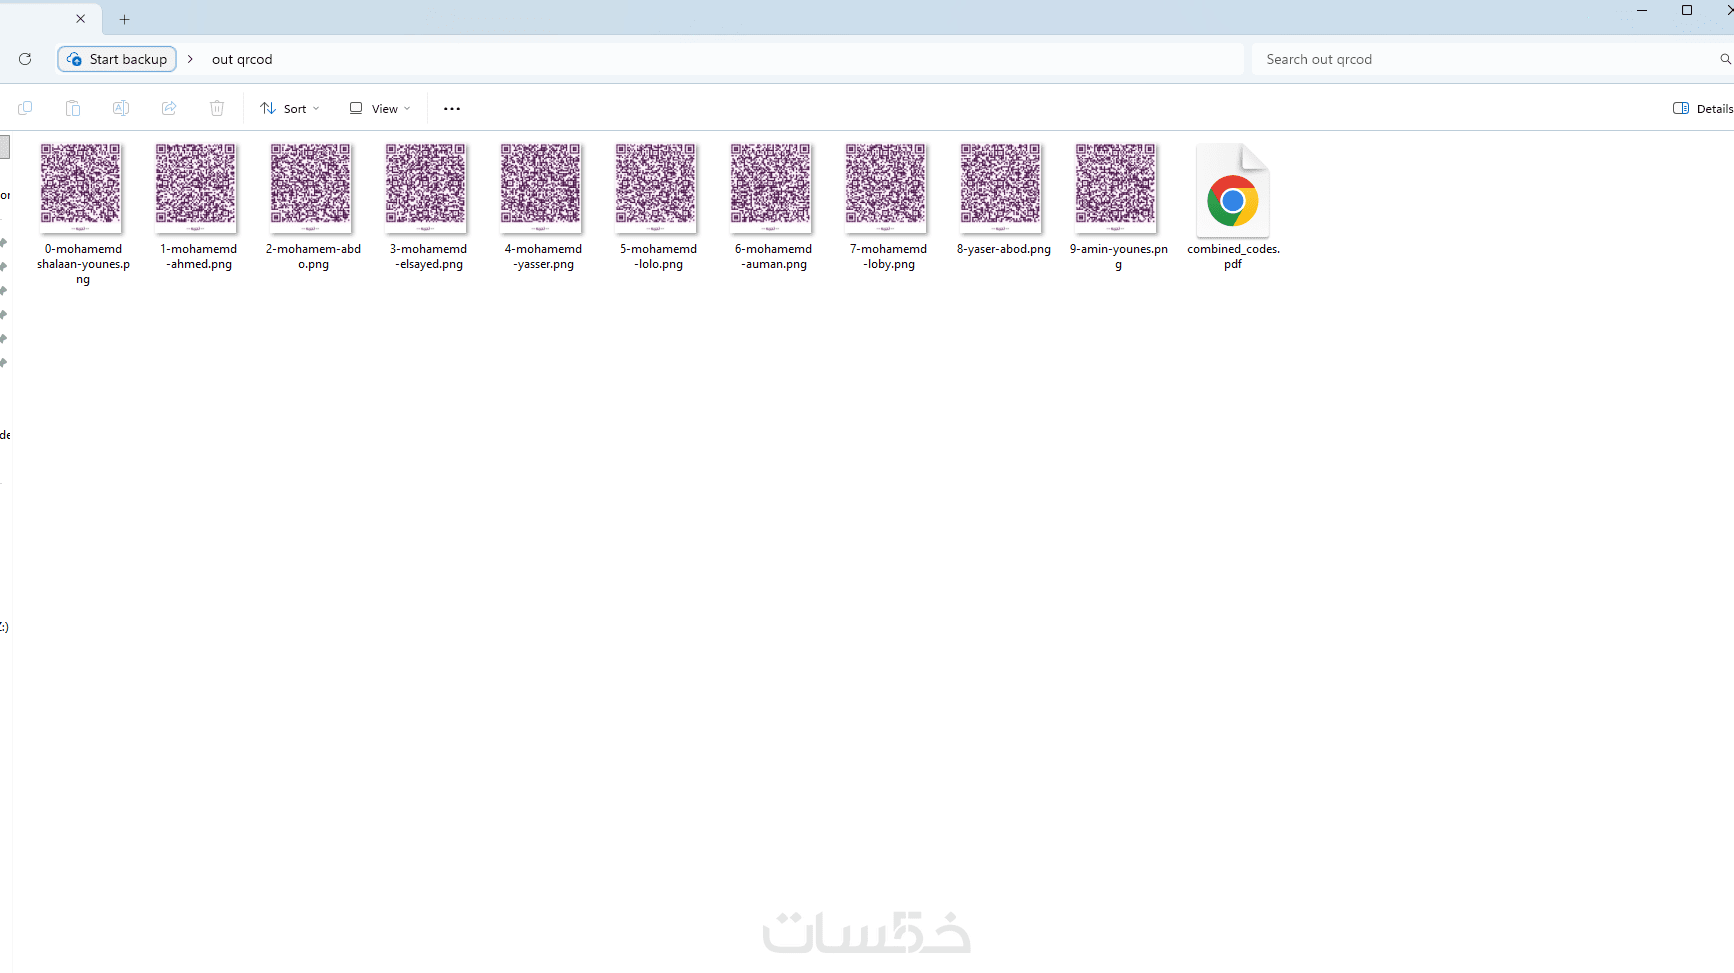
Task: Close the current File Explorer tab
Action: [81, 19]
